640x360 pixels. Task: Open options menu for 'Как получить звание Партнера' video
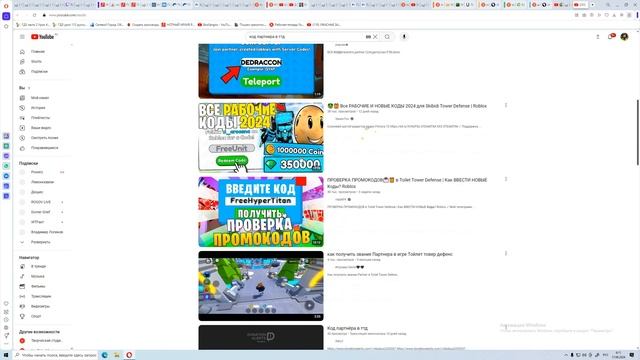click(506, 253)
